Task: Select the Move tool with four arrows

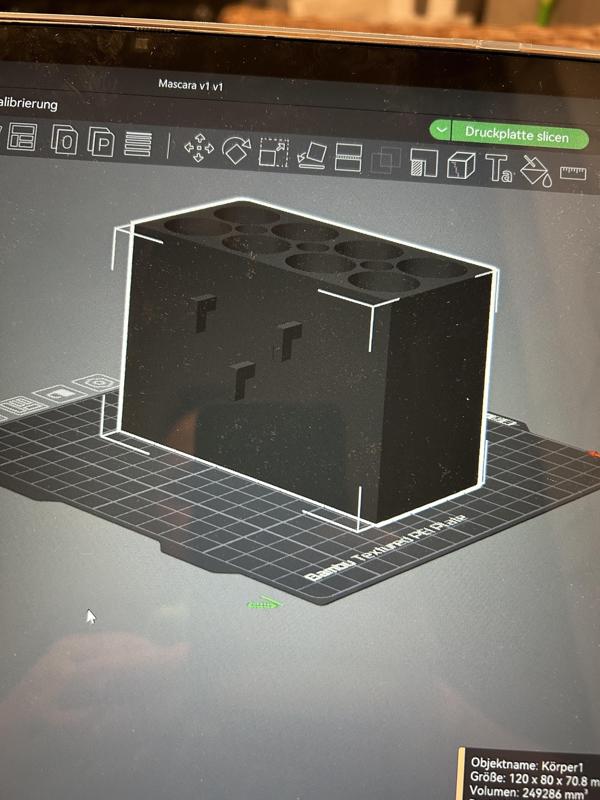Action: coord(199,148)
